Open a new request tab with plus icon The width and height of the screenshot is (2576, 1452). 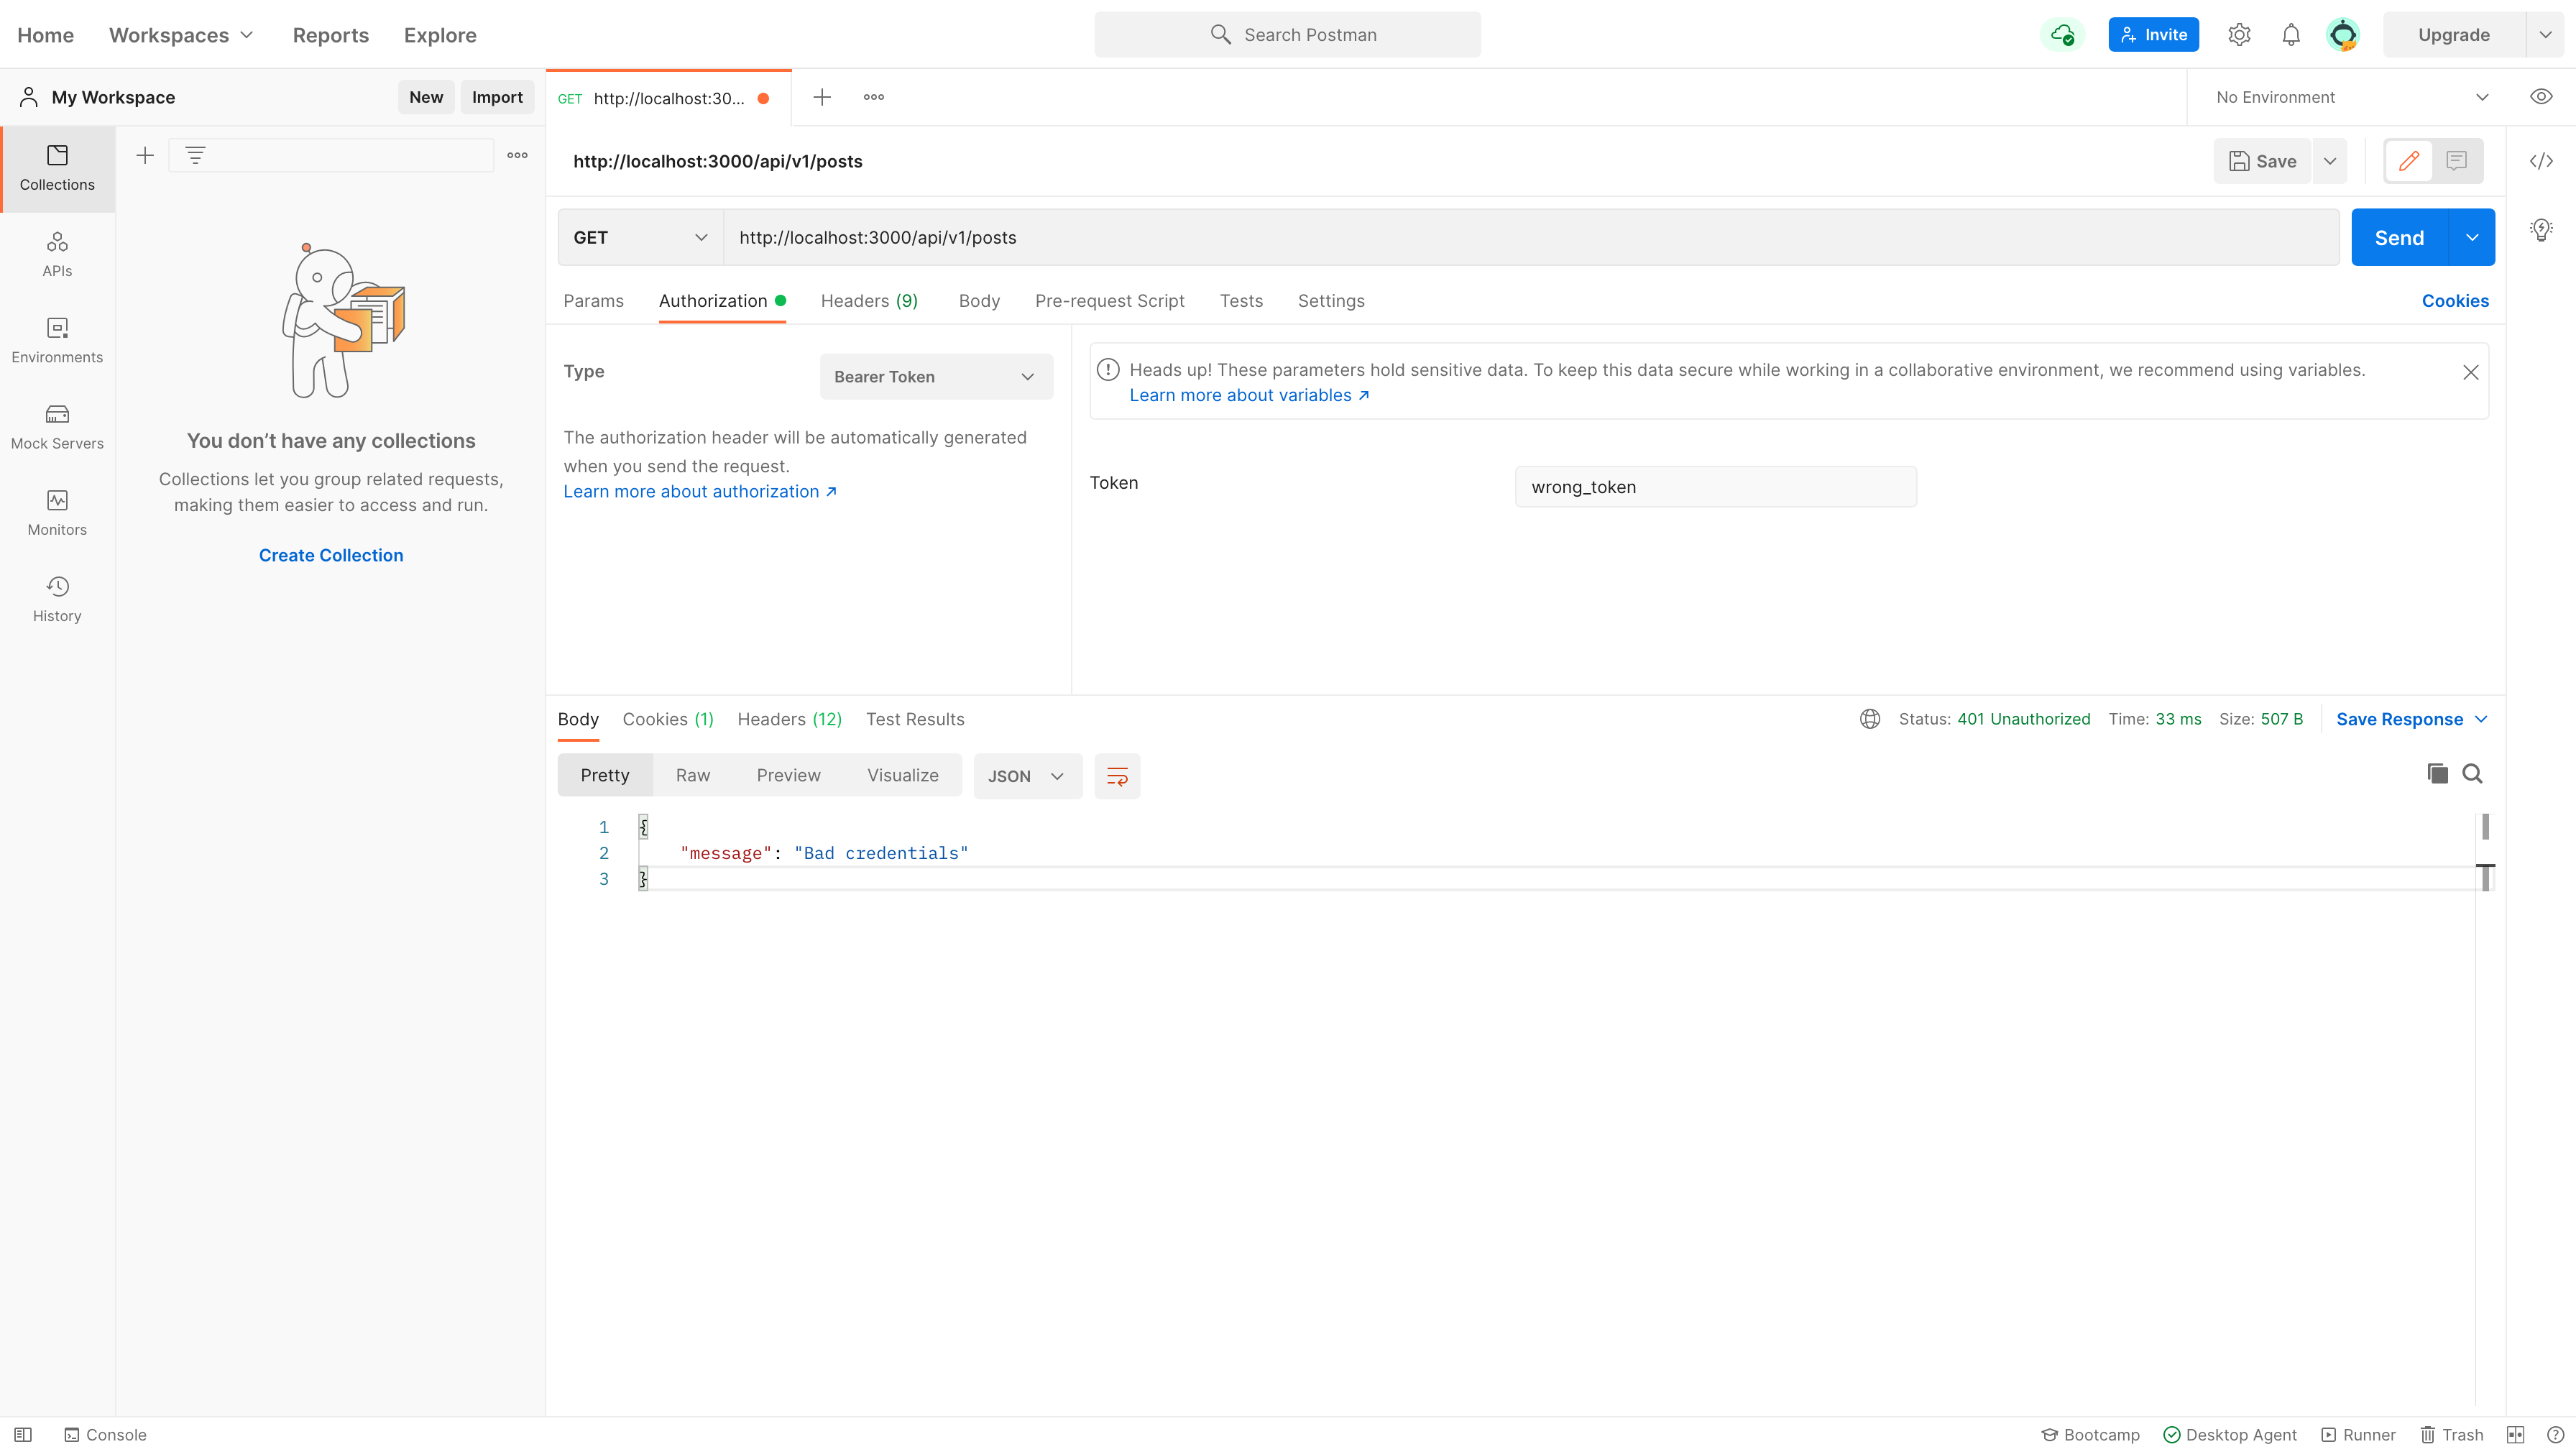[x=822, y=97]
